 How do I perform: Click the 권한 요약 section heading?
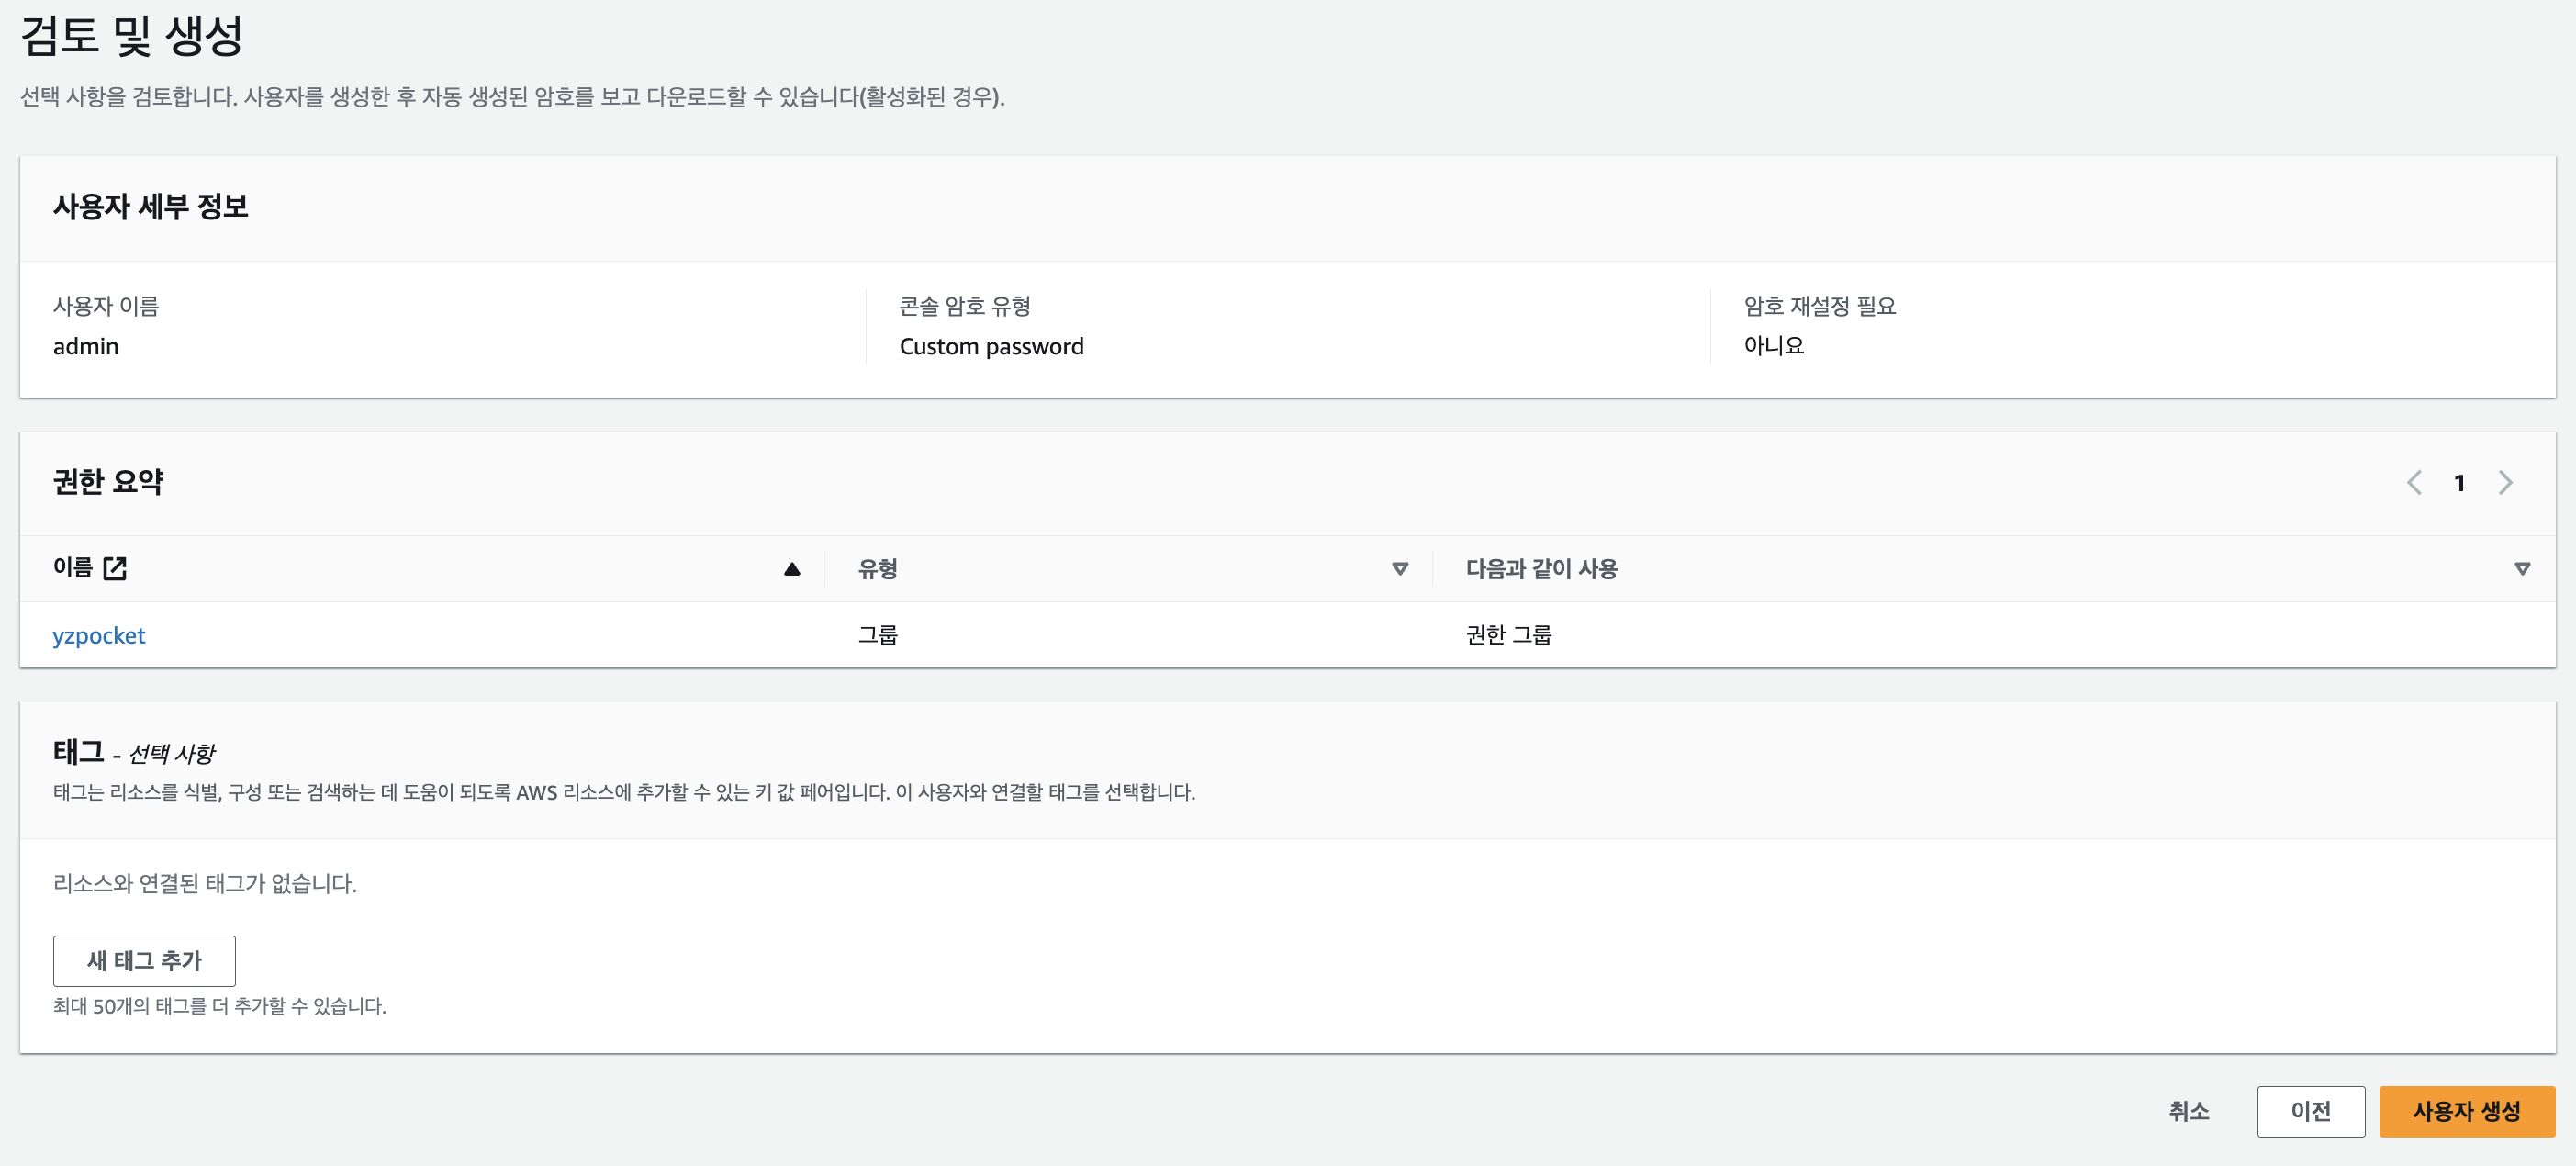pyautogui.click(x=108, y=482)
